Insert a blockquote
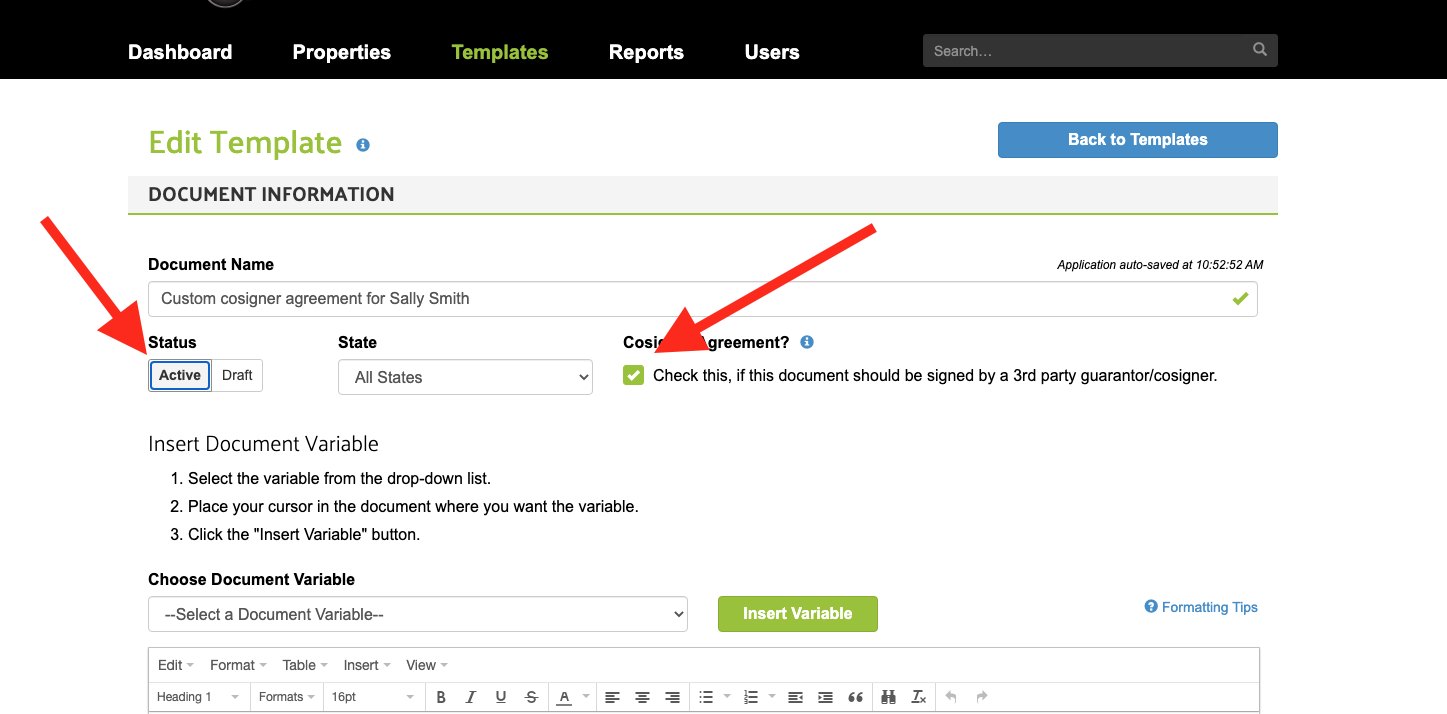The image size is (1447, 714). [x=855, y=697]
